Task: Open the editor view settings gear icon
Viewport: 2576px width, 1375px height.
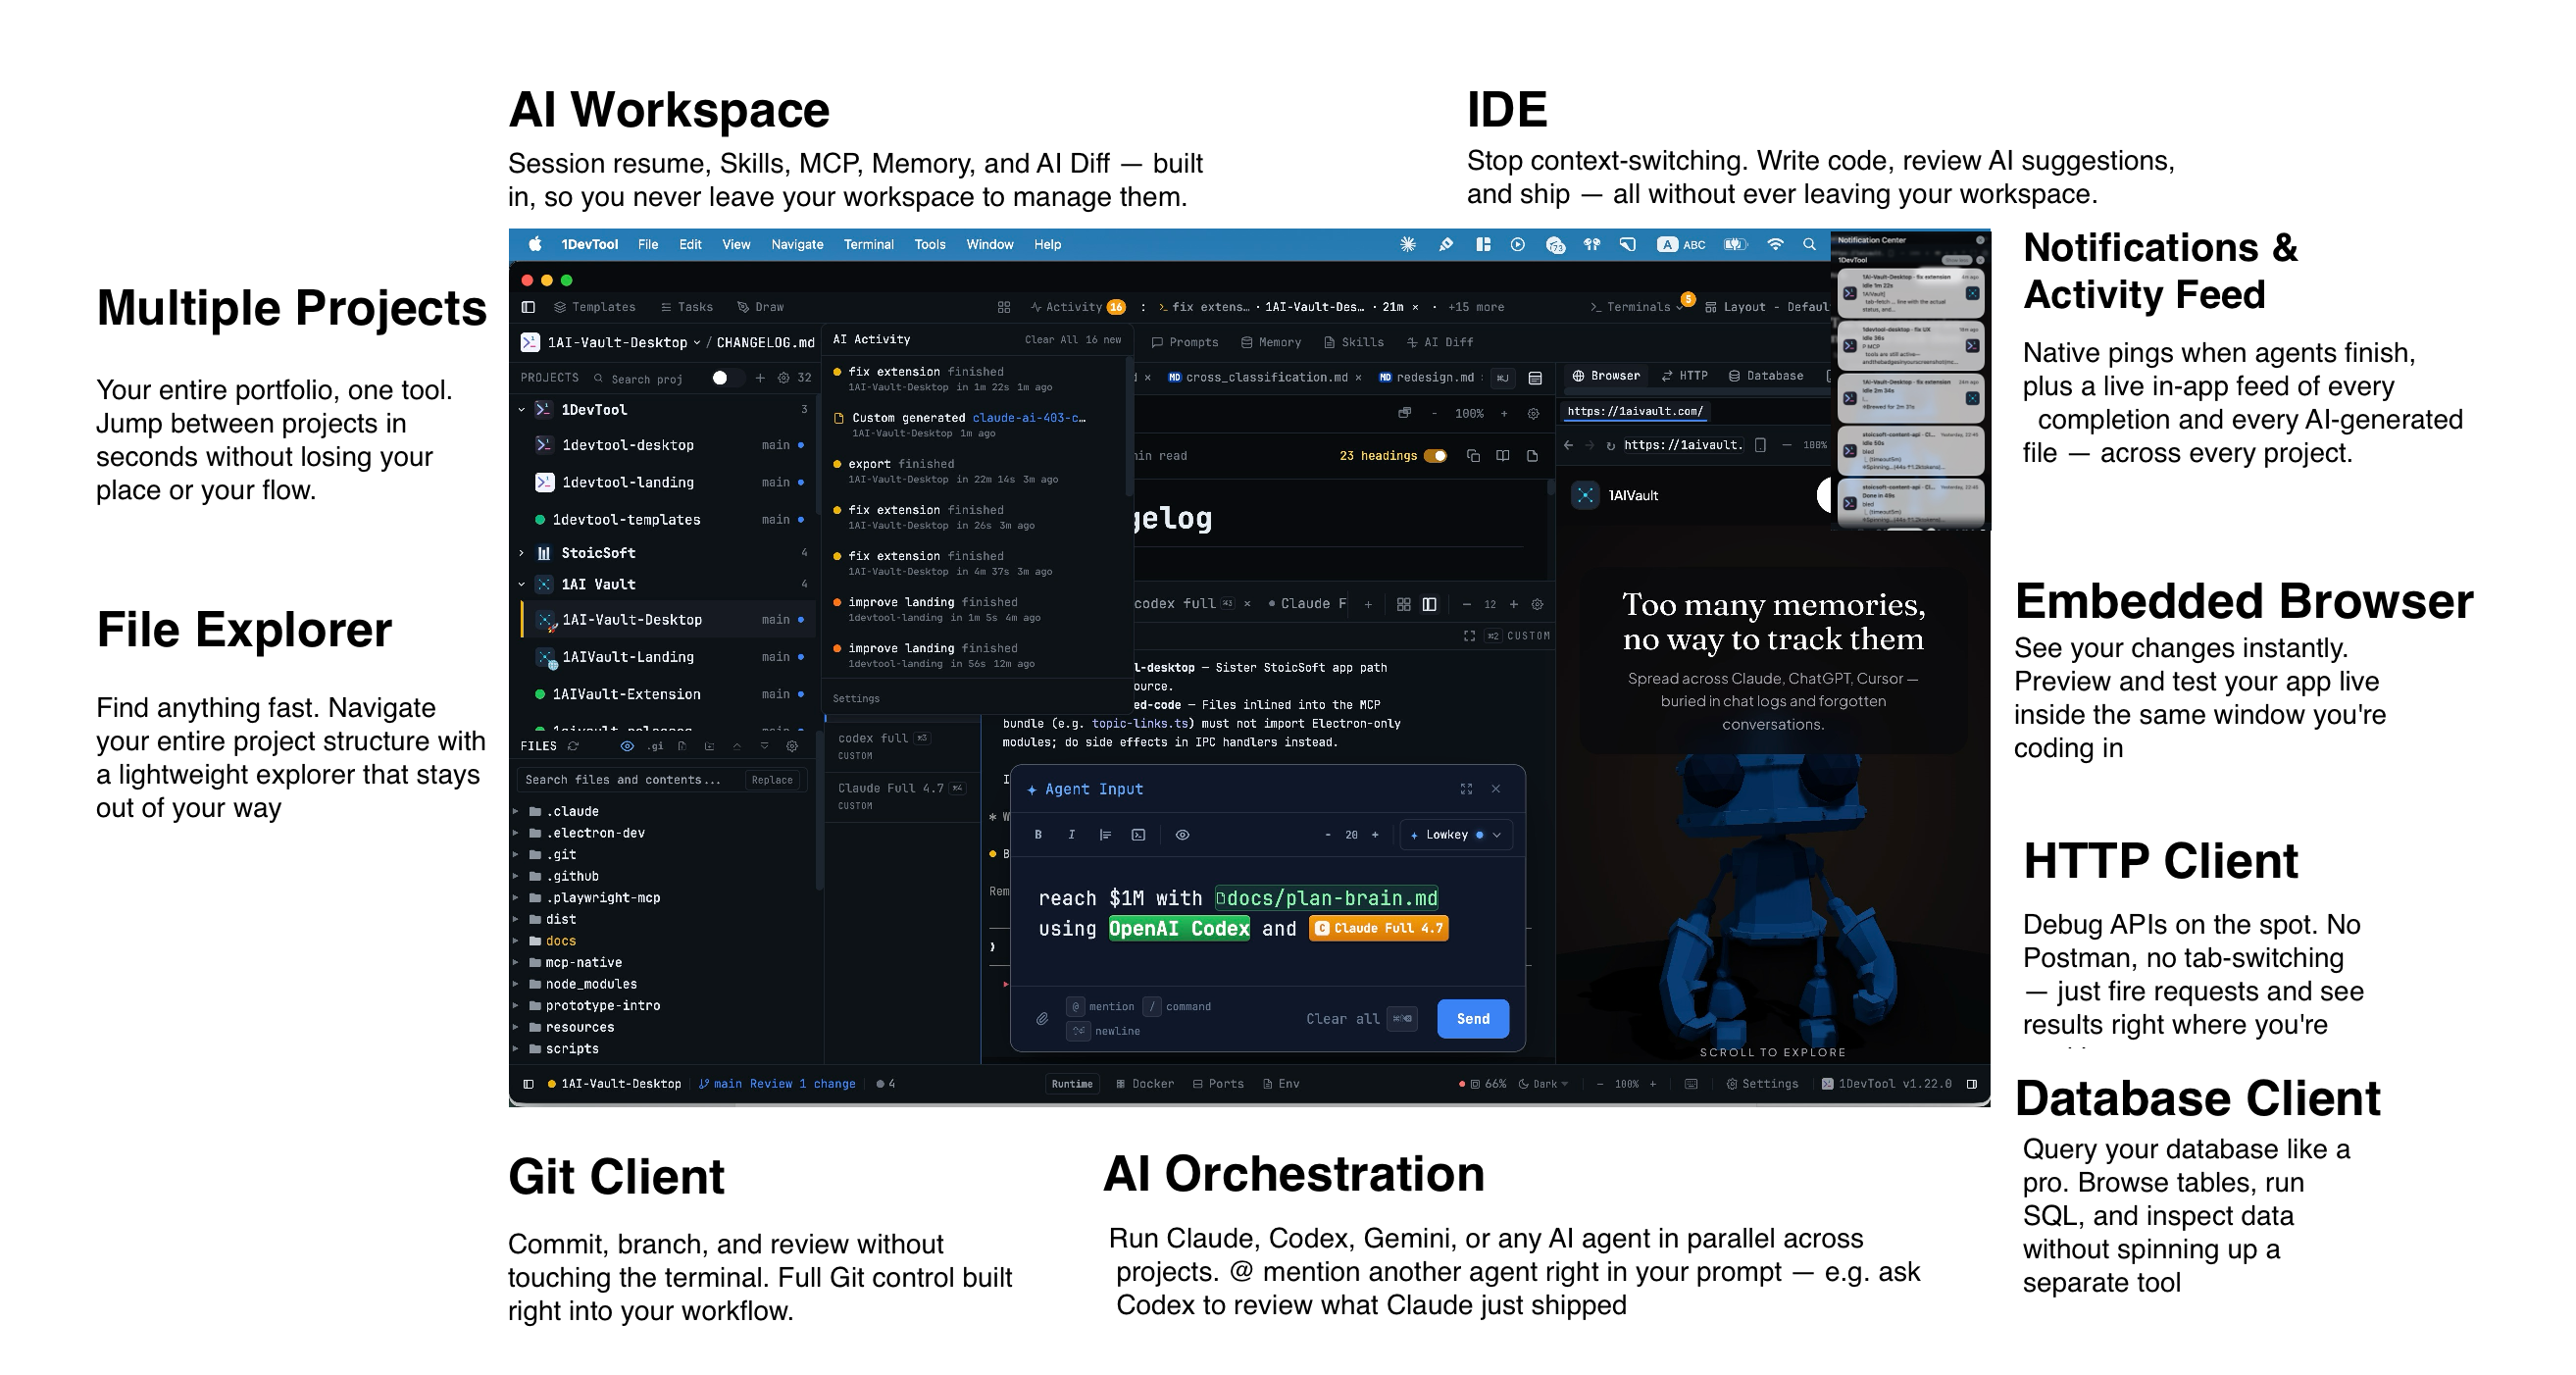Action: [x=1533, y=413]
